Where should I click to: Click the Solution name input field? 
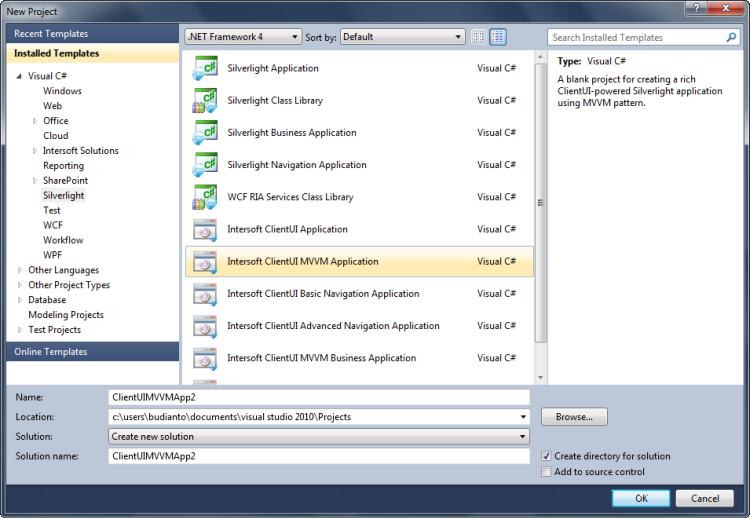pos(319,456)
